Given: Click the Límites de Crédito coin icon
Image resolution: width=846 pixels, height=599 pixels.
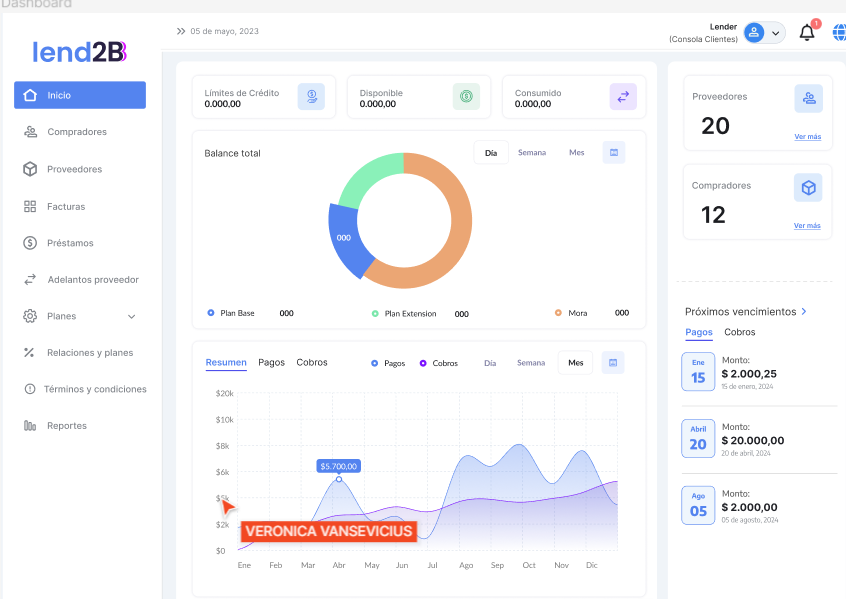Looking at the screenshot, I should pos(311,97).
